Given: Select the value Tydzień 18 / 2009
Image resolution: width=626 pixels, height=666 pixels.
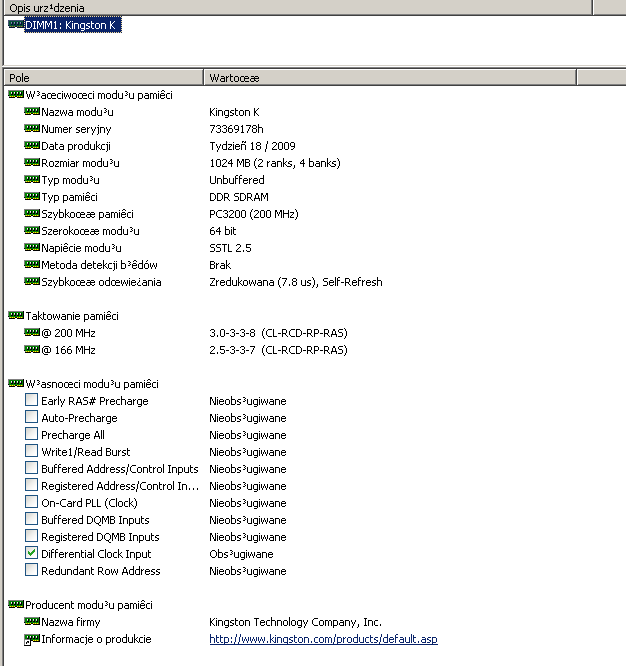Looking at the screenshot, I should 252,146.
